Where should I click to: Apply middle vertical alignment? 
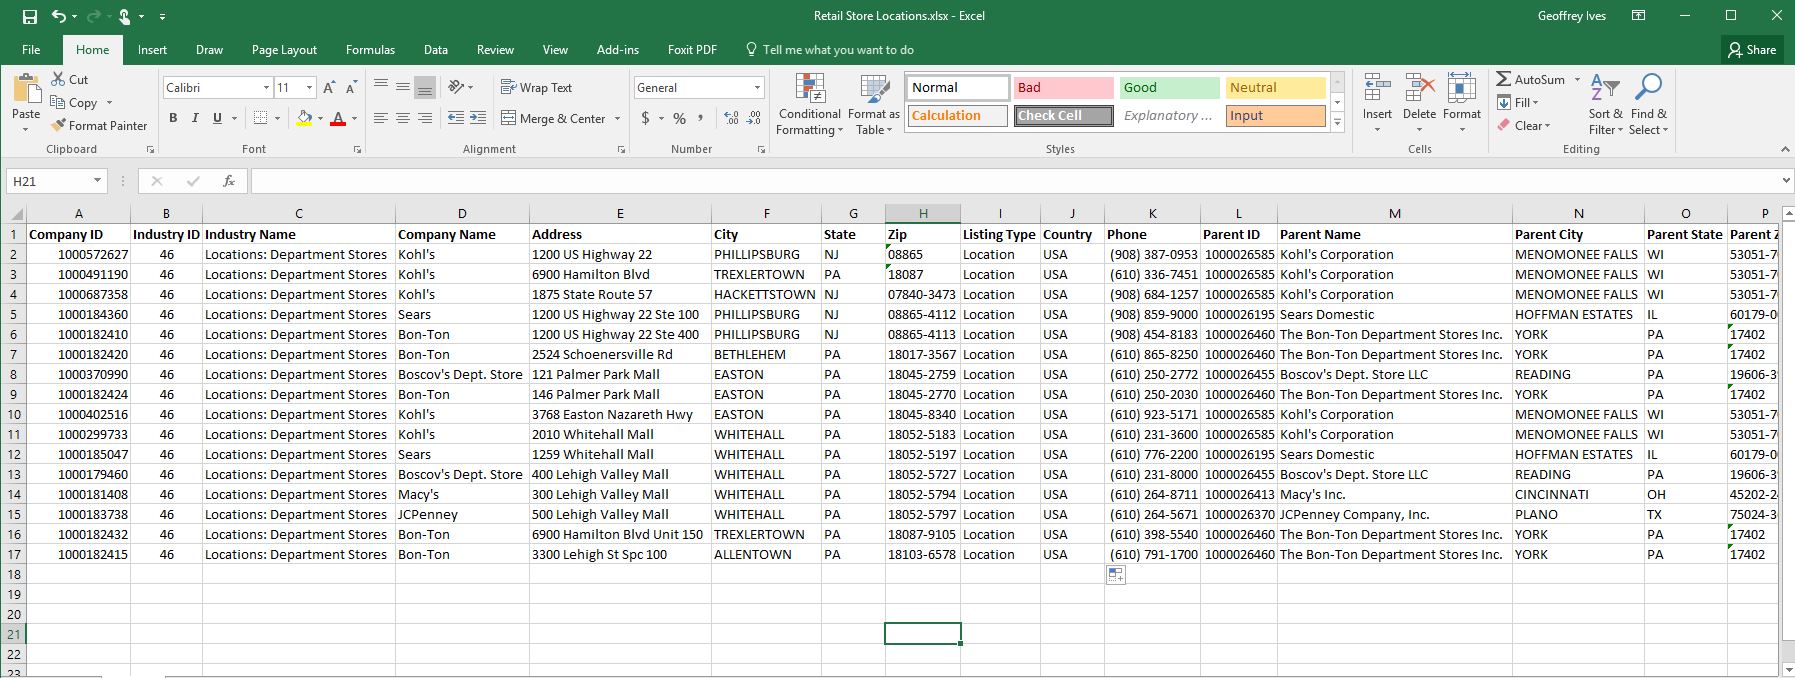(403, 87)
